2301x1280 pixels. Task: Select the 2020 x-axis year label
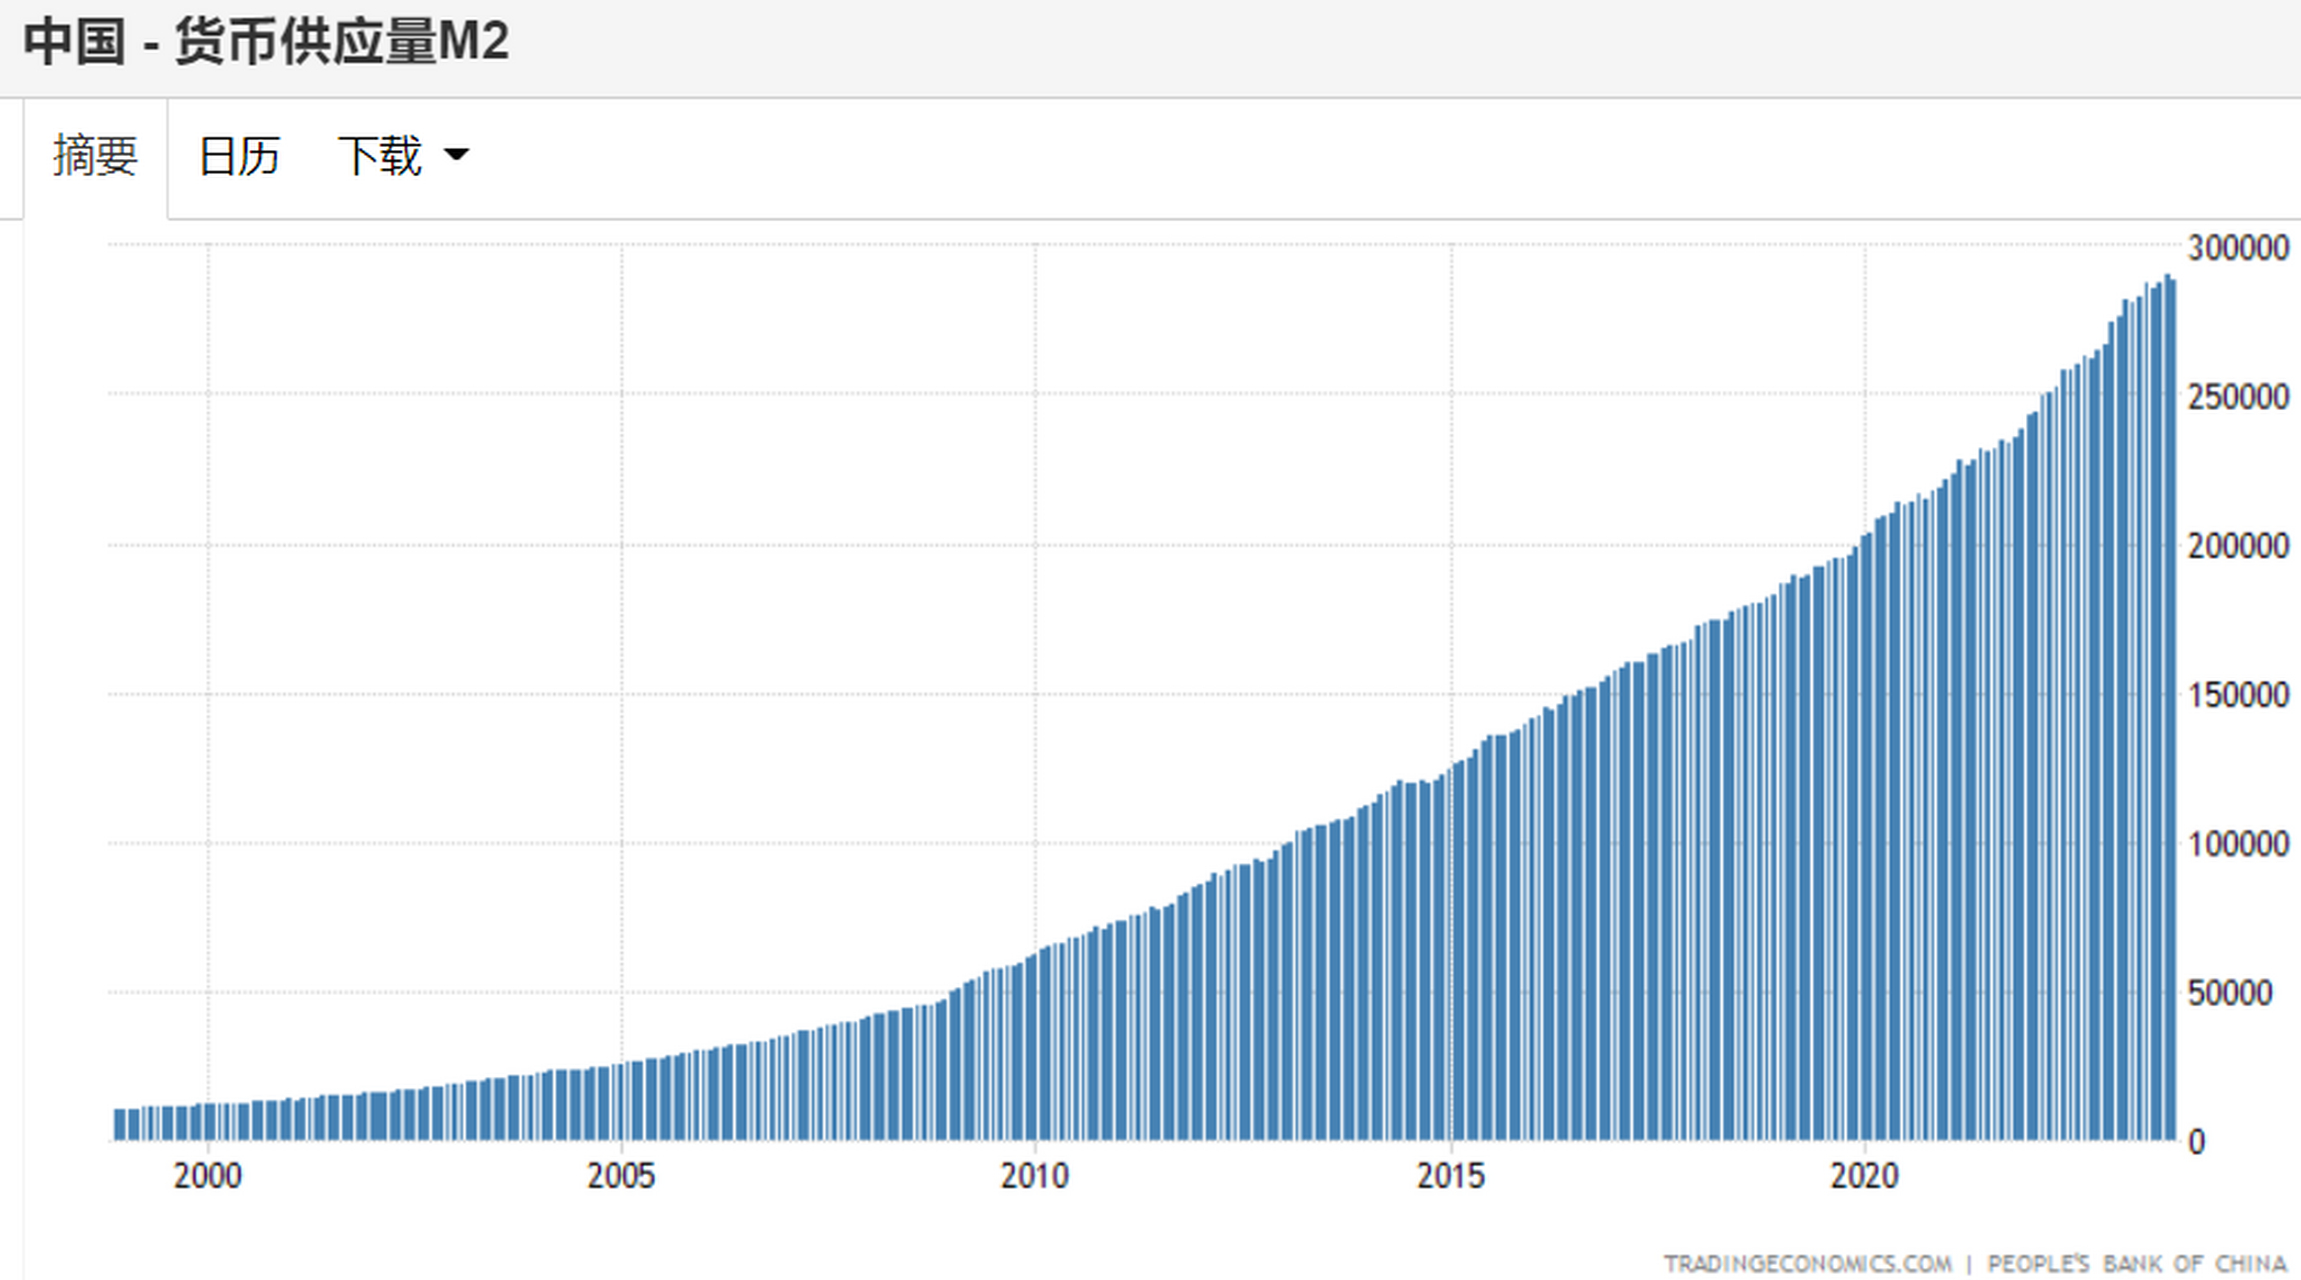coord(1864,1175)
